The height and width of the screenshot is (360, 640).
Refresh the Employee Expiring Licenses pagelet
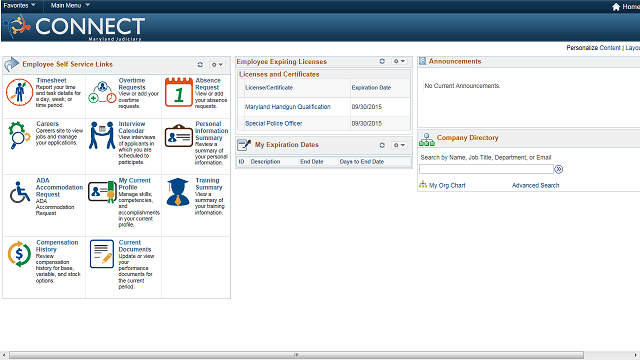pos(382,61)
